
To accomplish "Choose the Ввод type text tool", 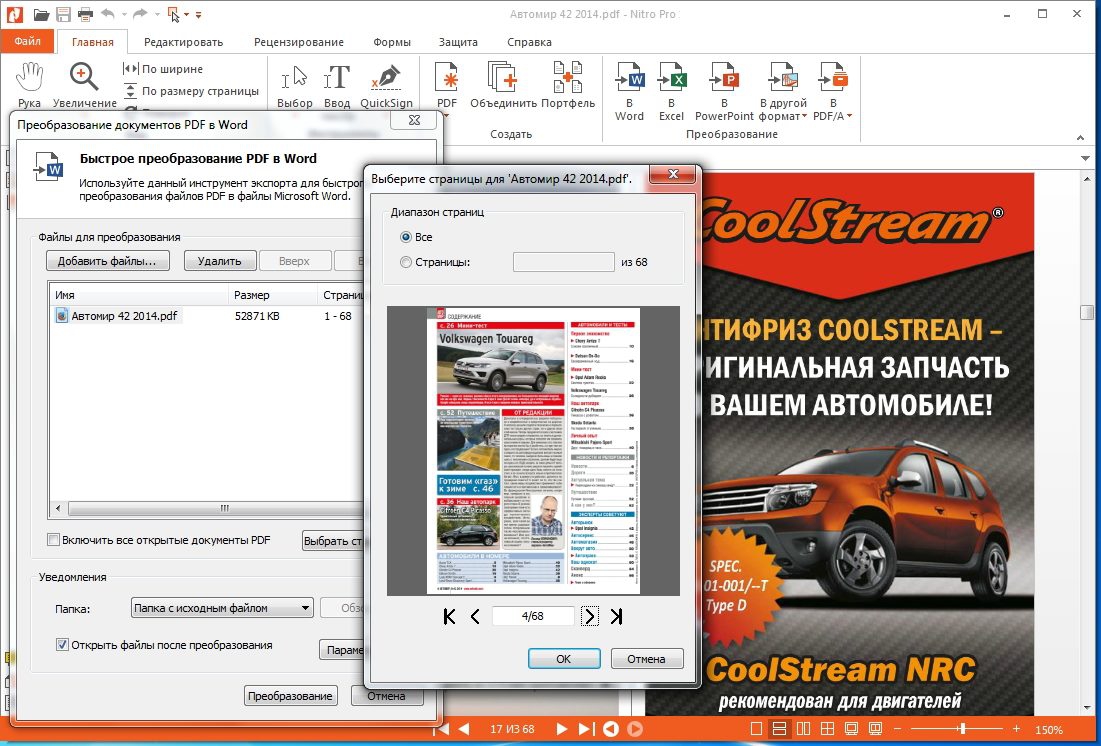I will tap(336, 85).
